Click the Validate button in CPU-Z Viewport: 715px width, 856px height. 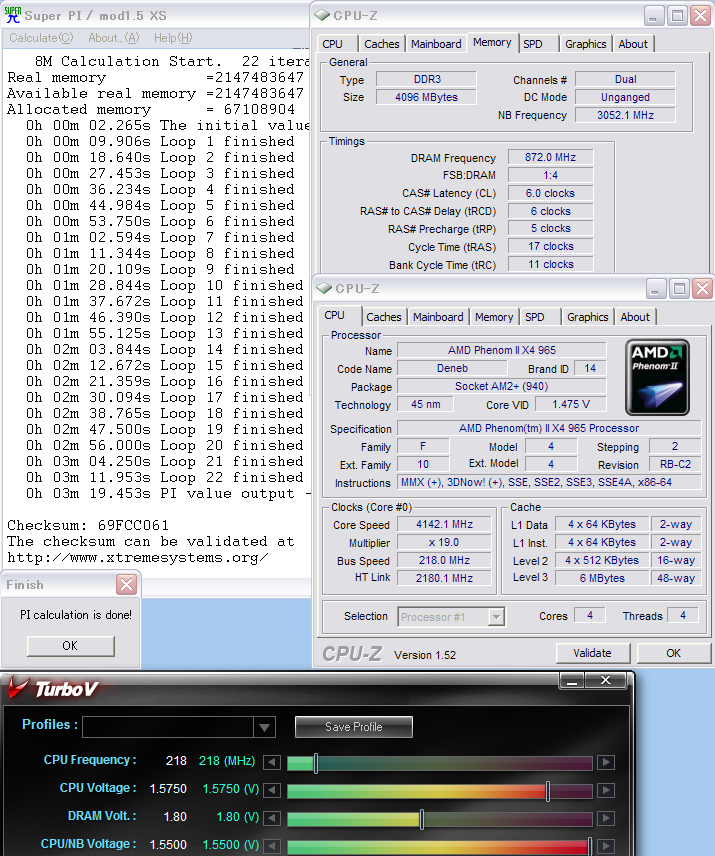(x=592, y=653)
